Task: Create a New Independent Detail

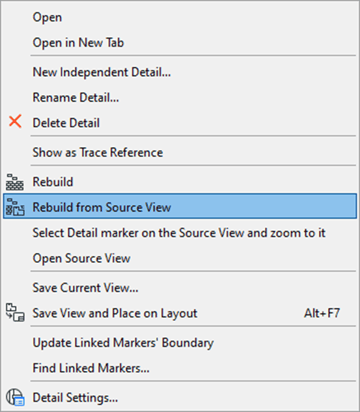Action: [180, 72]
